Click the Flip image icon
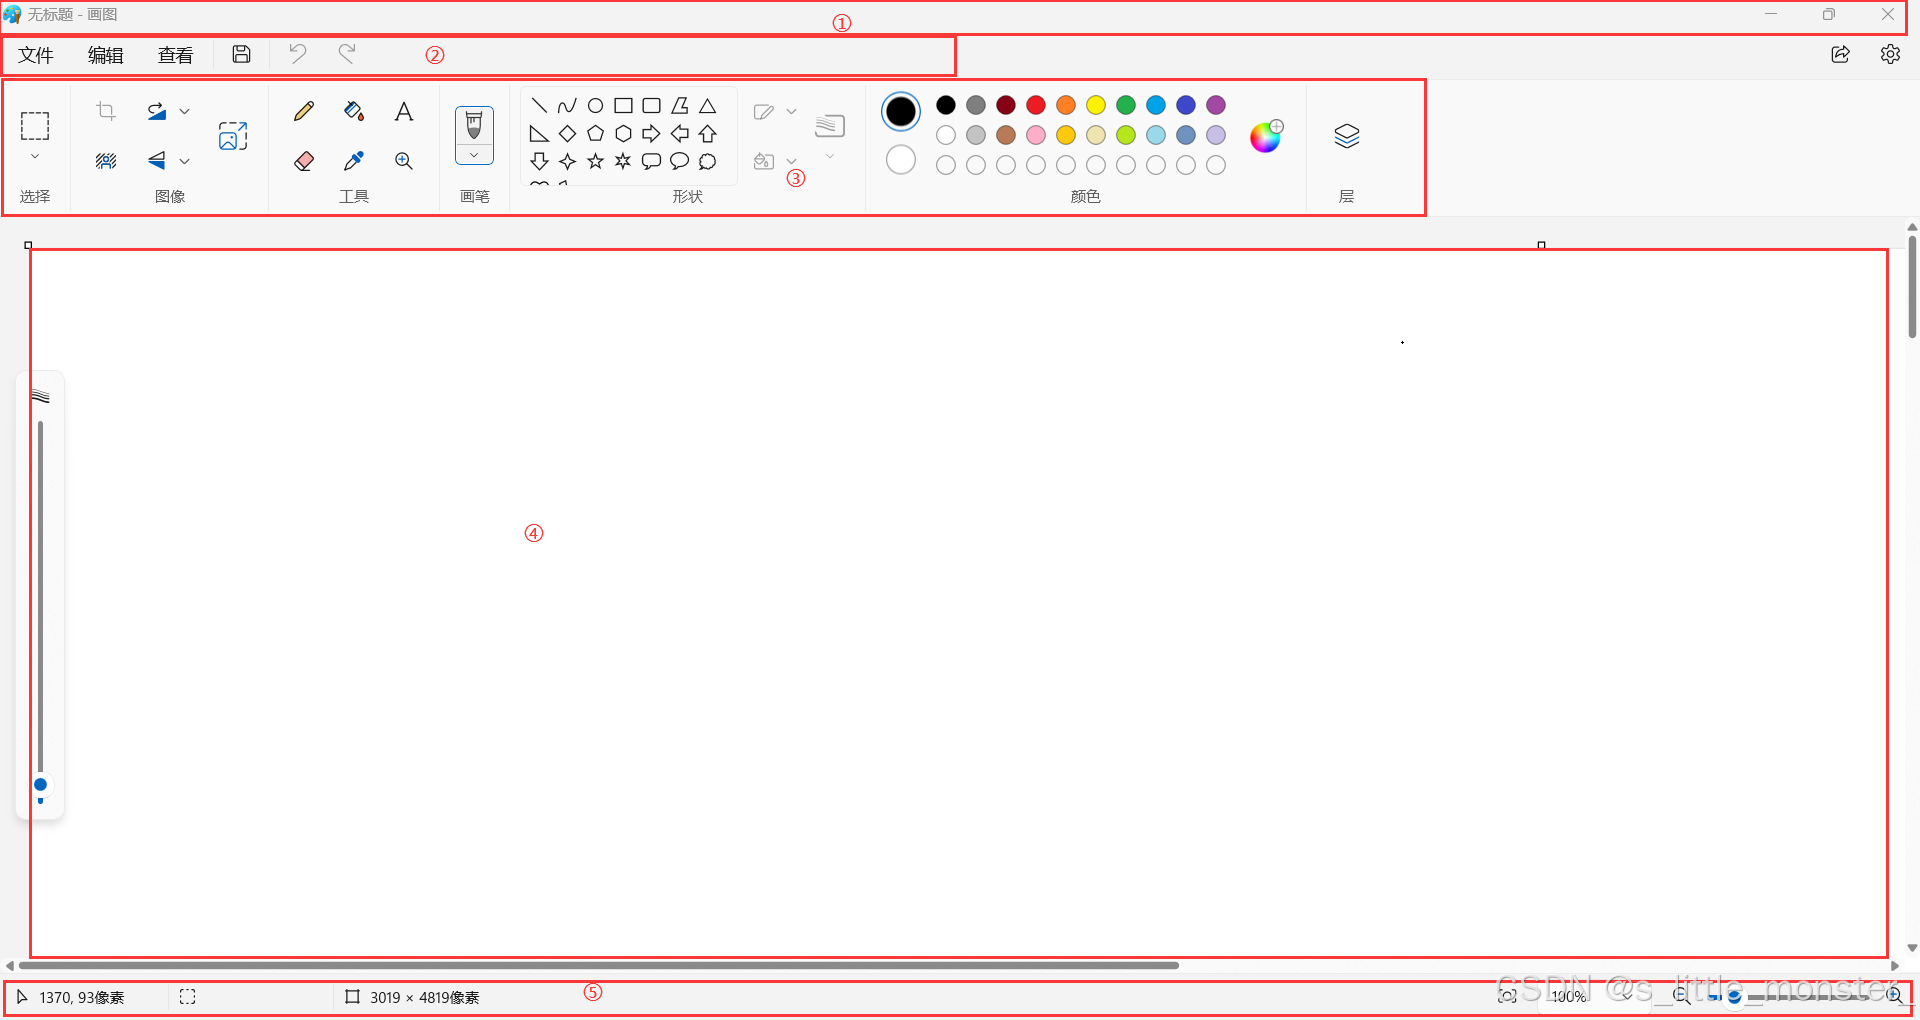Image resolution: width=1920 pixels, height=1020 pixels. [x=157, y=160]
